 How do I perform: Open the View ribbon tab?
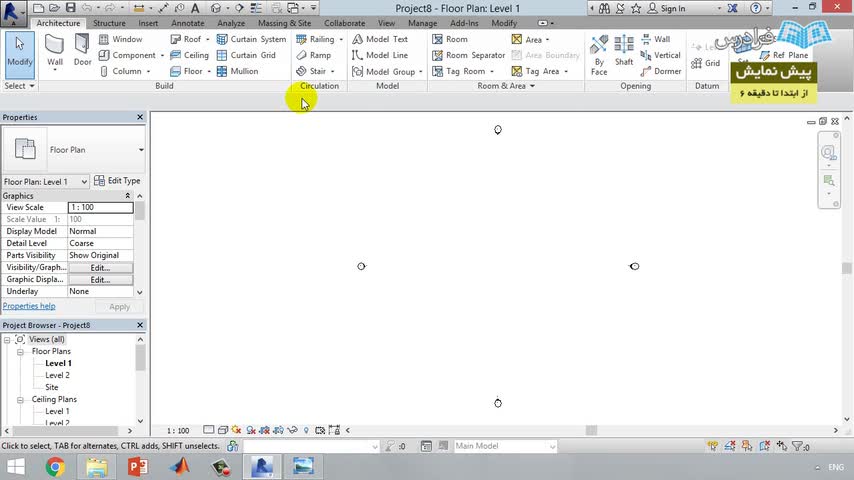point(386,23)
